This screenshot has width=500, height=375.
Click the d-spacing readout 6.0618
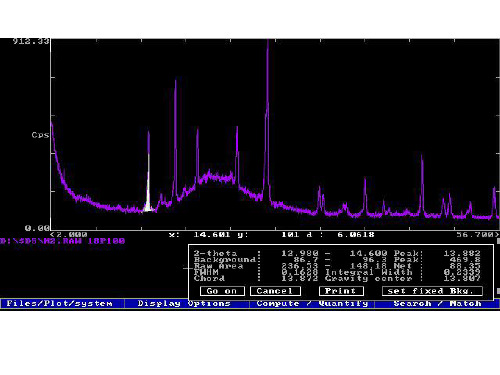(x=356, y=235)
